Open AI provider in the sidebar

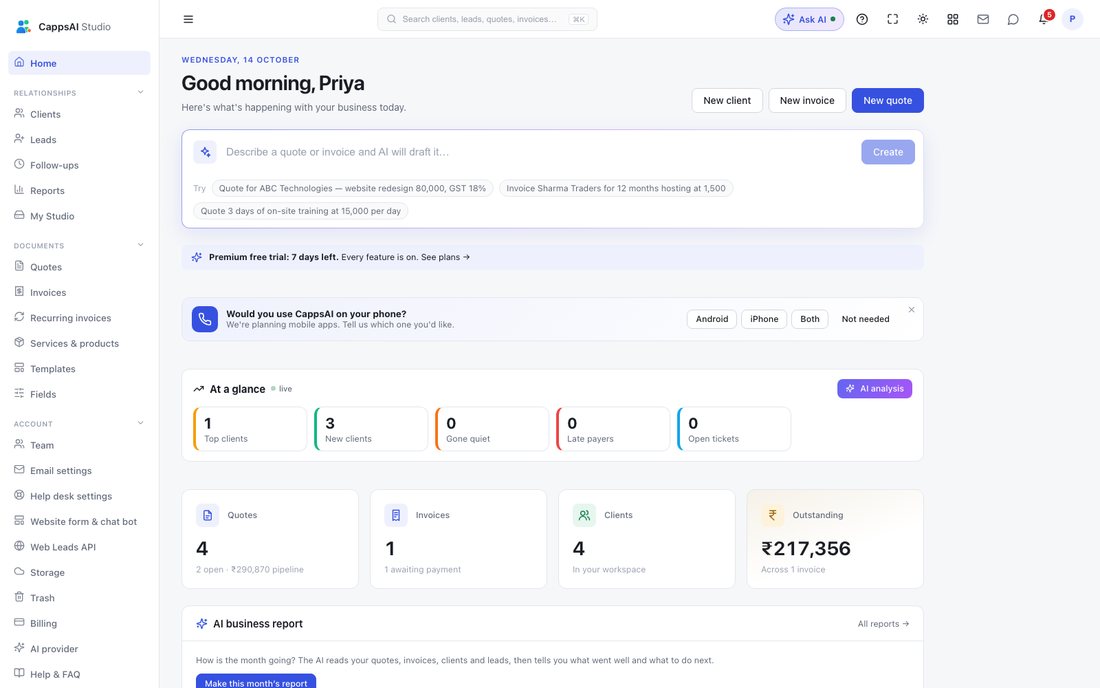click(x=79, y=649)
